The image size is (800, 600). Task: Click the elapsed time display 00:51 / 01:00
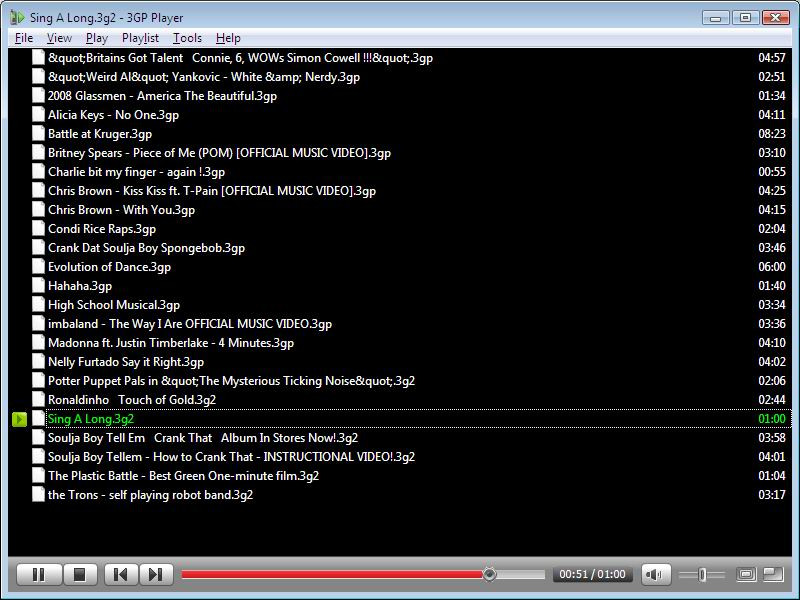[592, 574]
